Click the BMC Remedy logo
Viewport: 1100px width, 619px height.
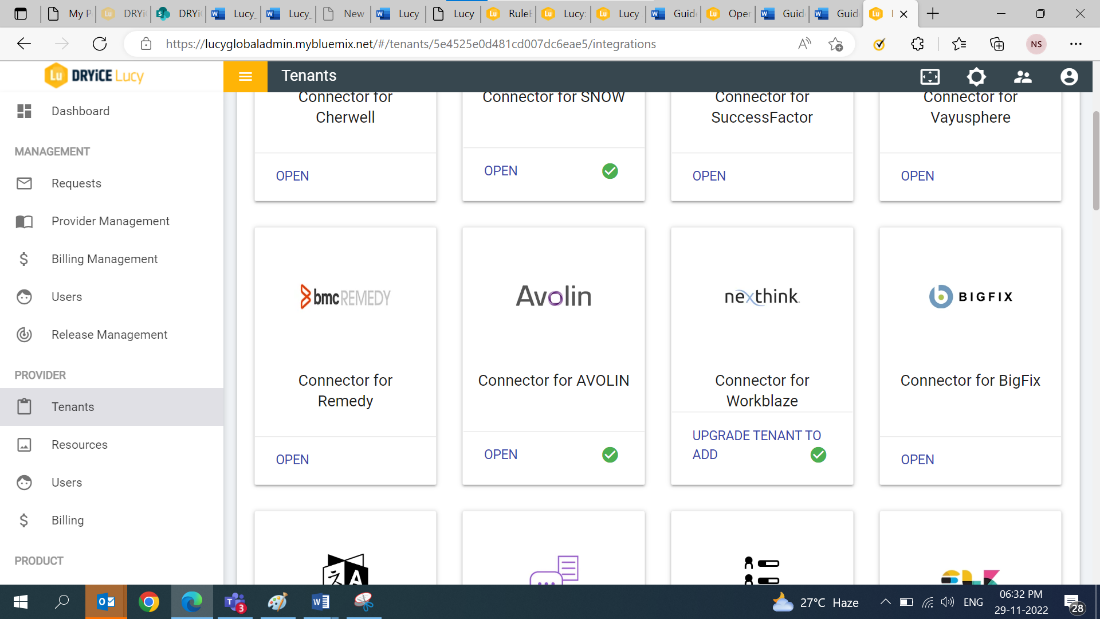point(345,297)
